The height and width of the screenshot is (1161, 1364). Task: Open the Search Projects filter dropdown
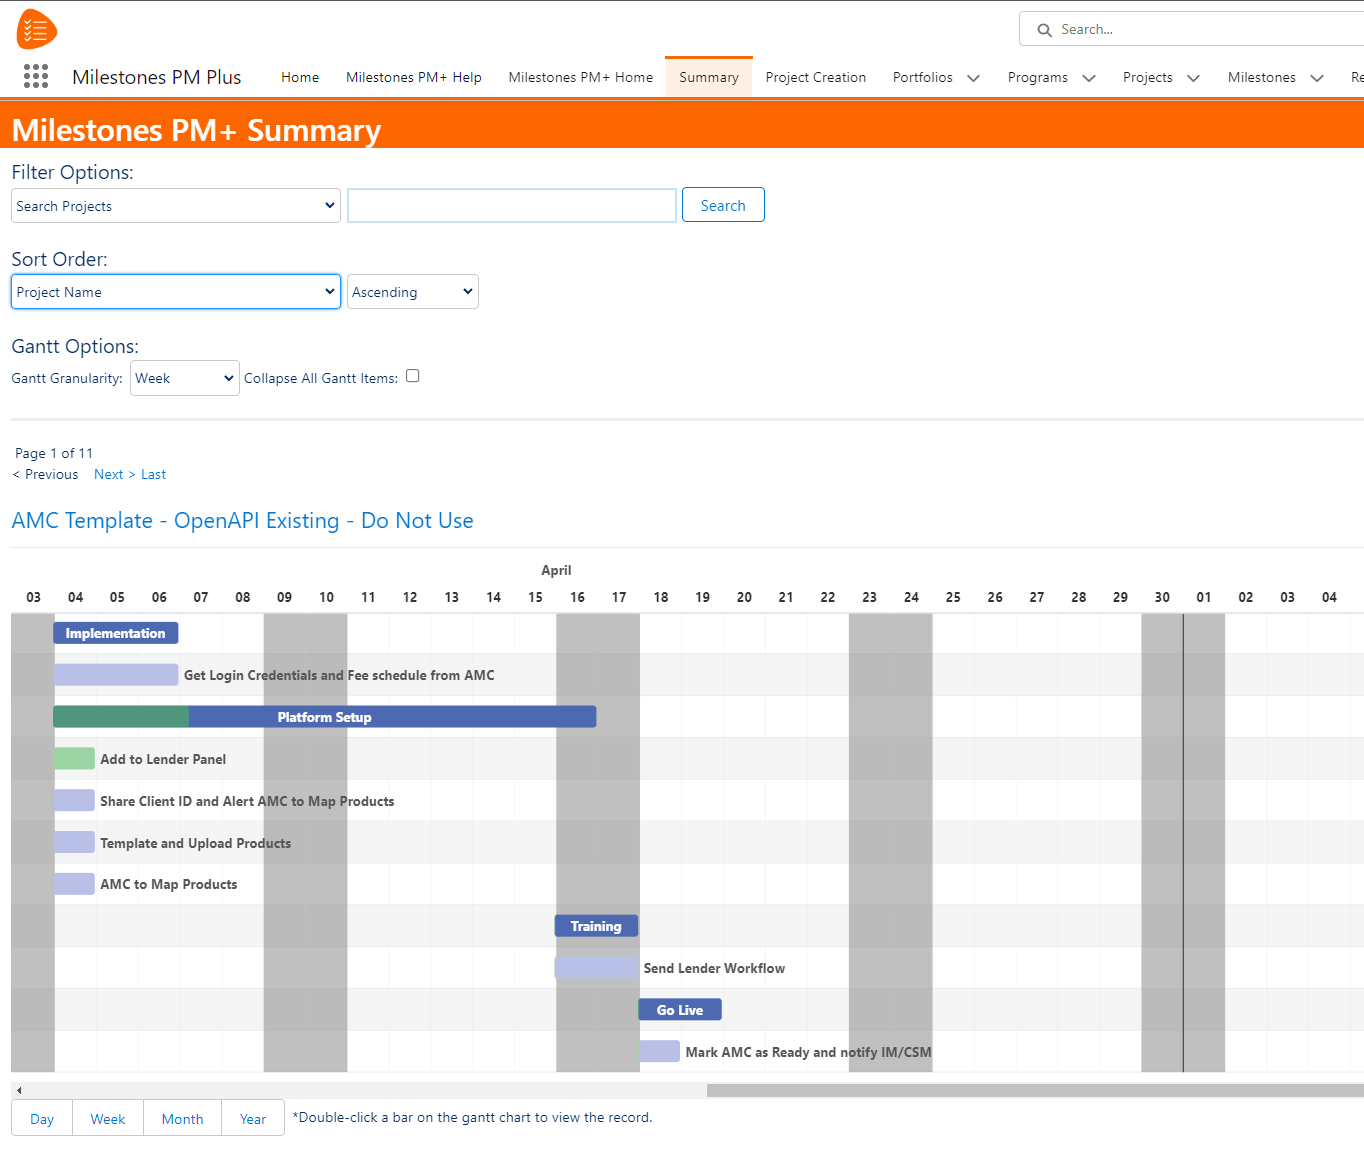point(176,206)
